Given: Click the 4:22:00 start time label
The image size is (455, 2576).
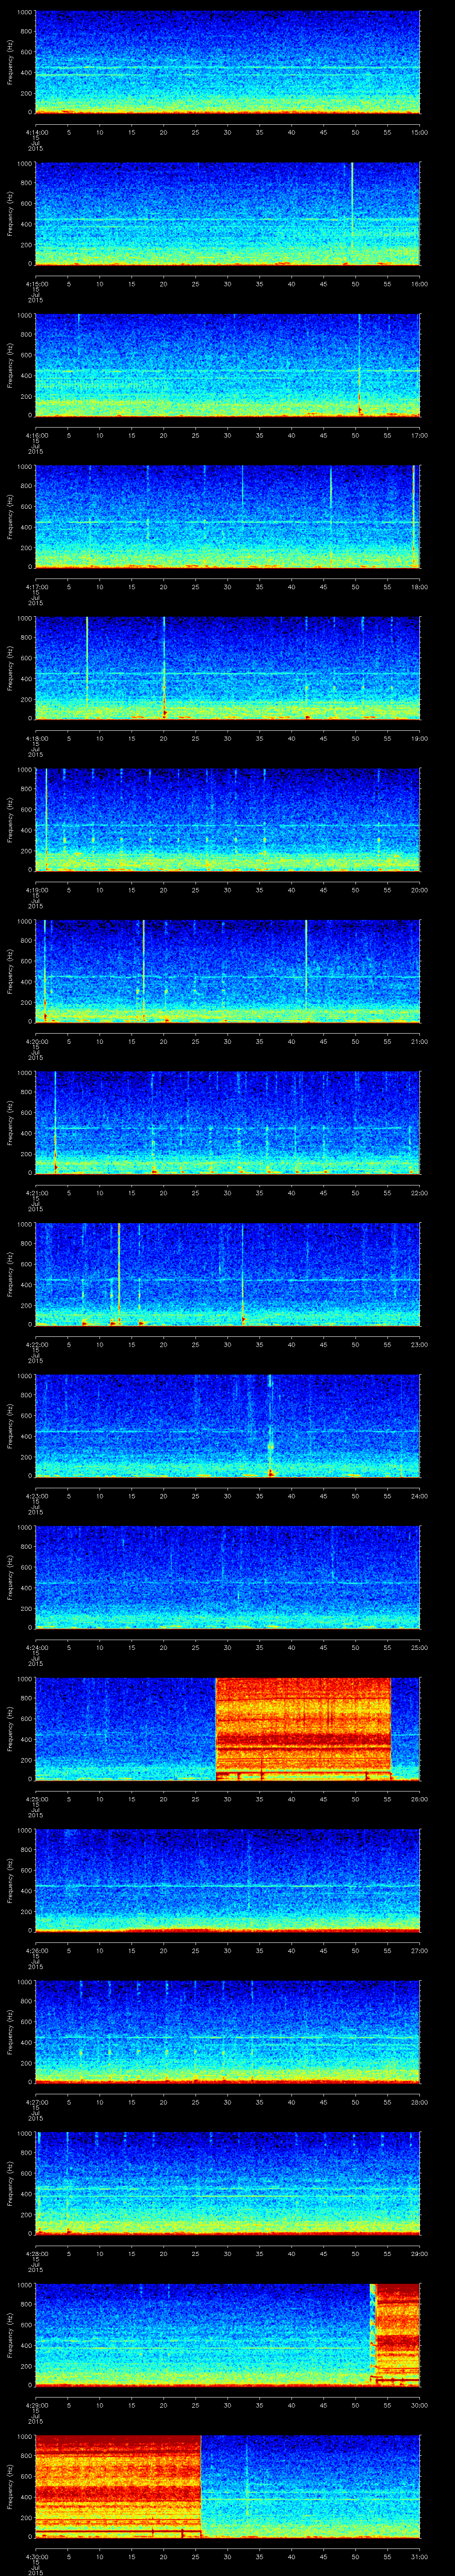Looking at the screenshot, I should click(36, 1344).
